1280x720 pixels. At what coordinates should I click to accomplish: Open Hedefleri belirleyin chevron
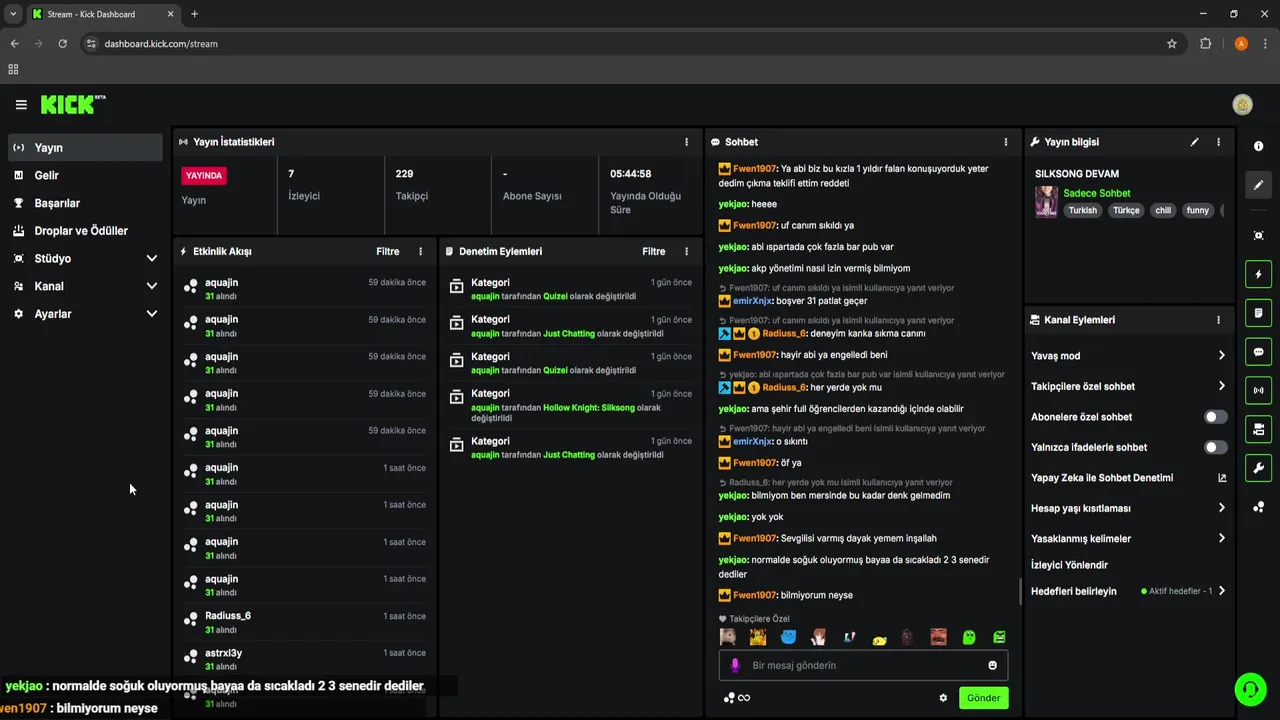click(x=1222, y=591)
